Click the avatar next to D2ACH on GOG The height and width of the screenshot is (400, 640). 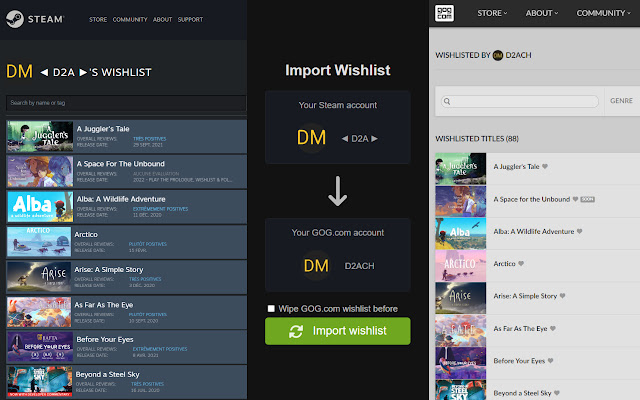pyautogui.click(x=498, y=55)
